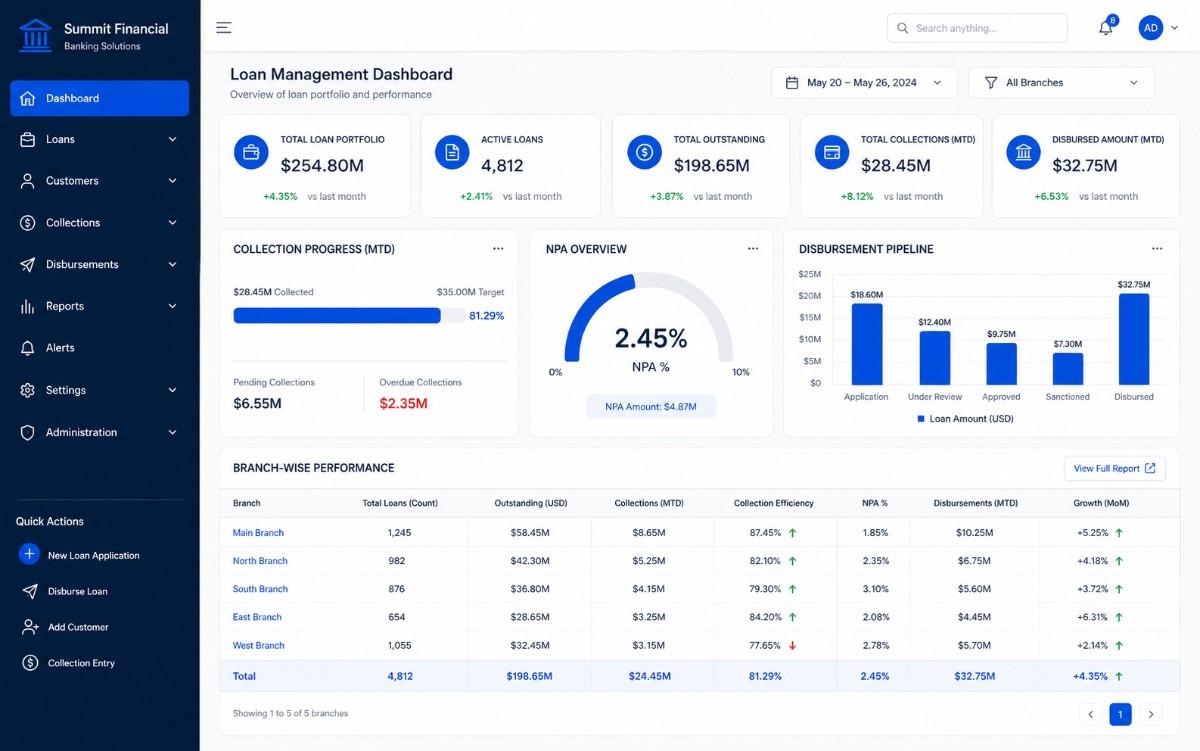Open Disbursement Pipeline more options menu
The width and height of the screenshot is (1200, 751).
[x=1157, y=249]
